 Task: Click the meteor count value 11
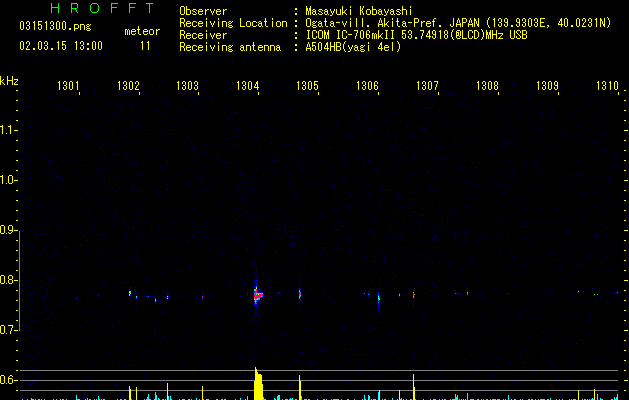[145, 46]
